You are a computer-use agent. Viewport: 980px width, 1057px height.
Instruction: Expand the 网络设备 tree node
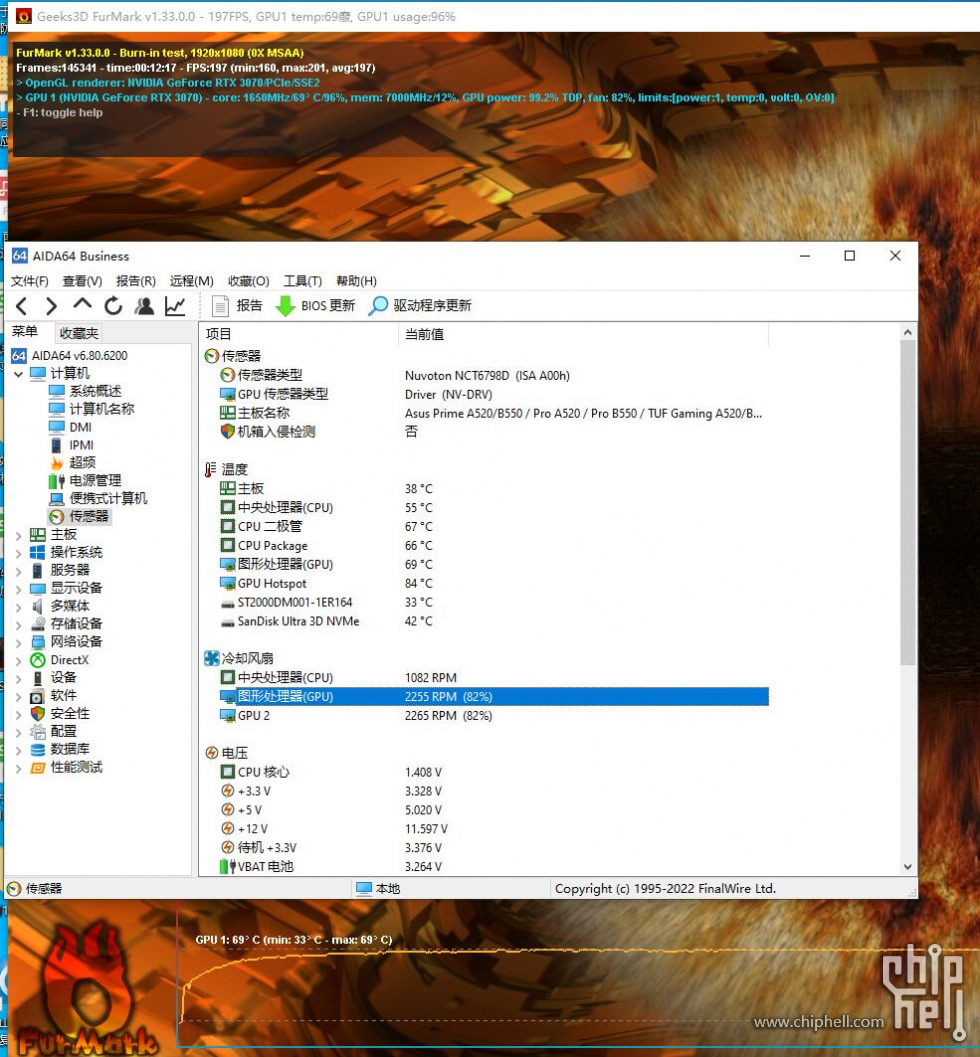(x=18, y=642)
